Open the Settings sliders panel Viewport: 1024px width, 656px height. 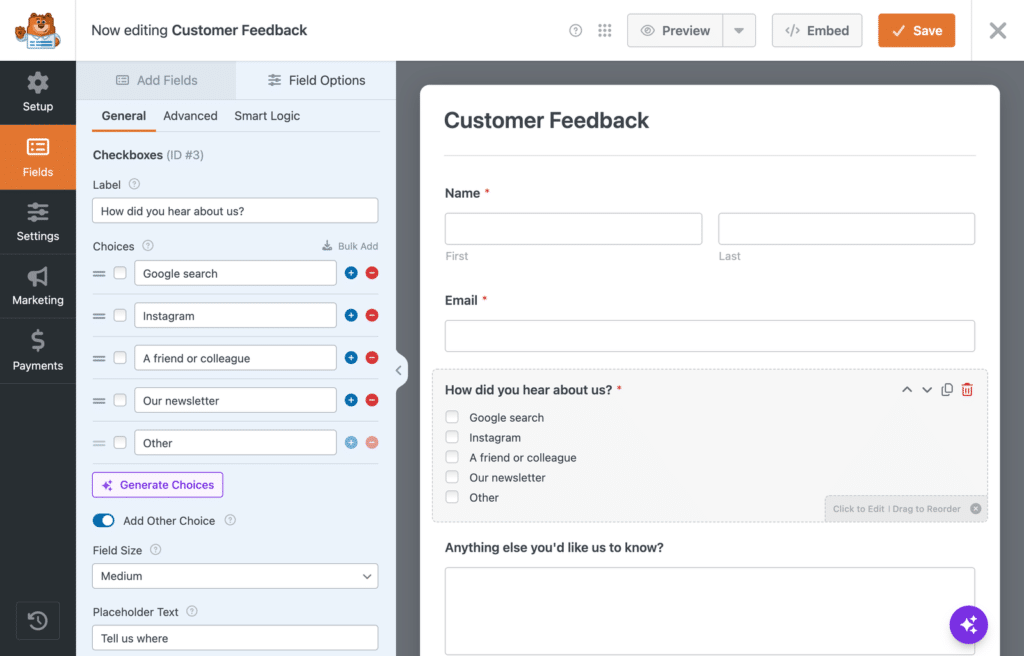point(38,222)
